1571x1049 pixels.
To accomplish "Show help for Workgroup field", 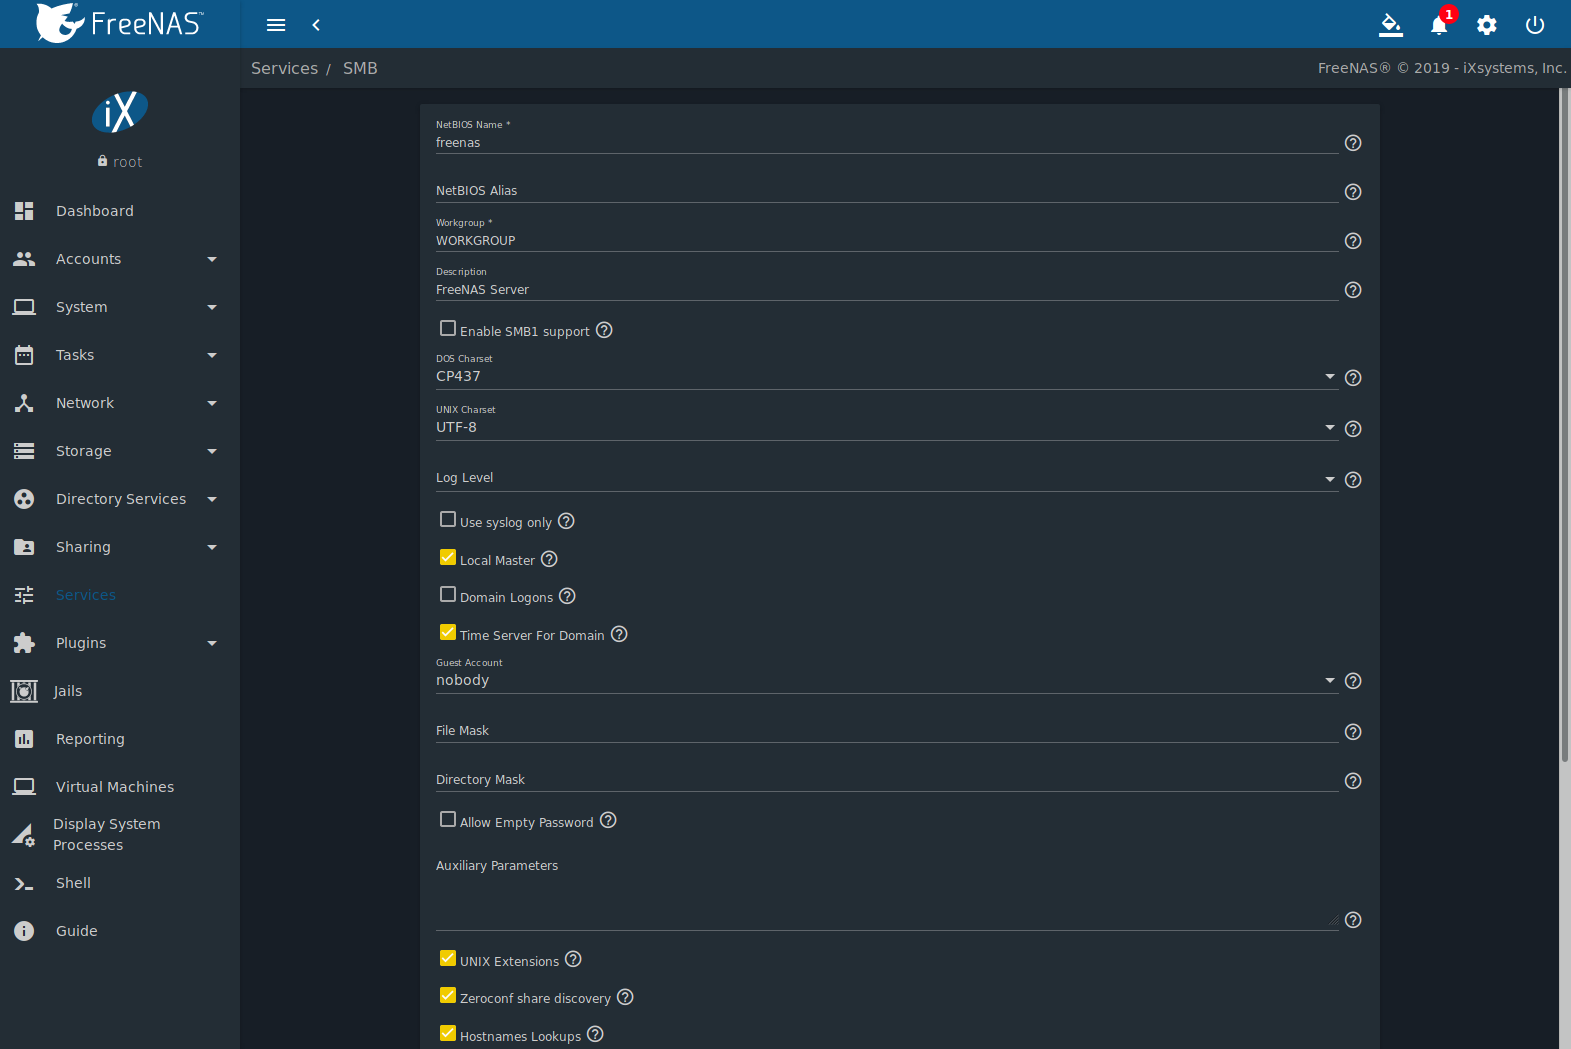I will coord(1353,241).
